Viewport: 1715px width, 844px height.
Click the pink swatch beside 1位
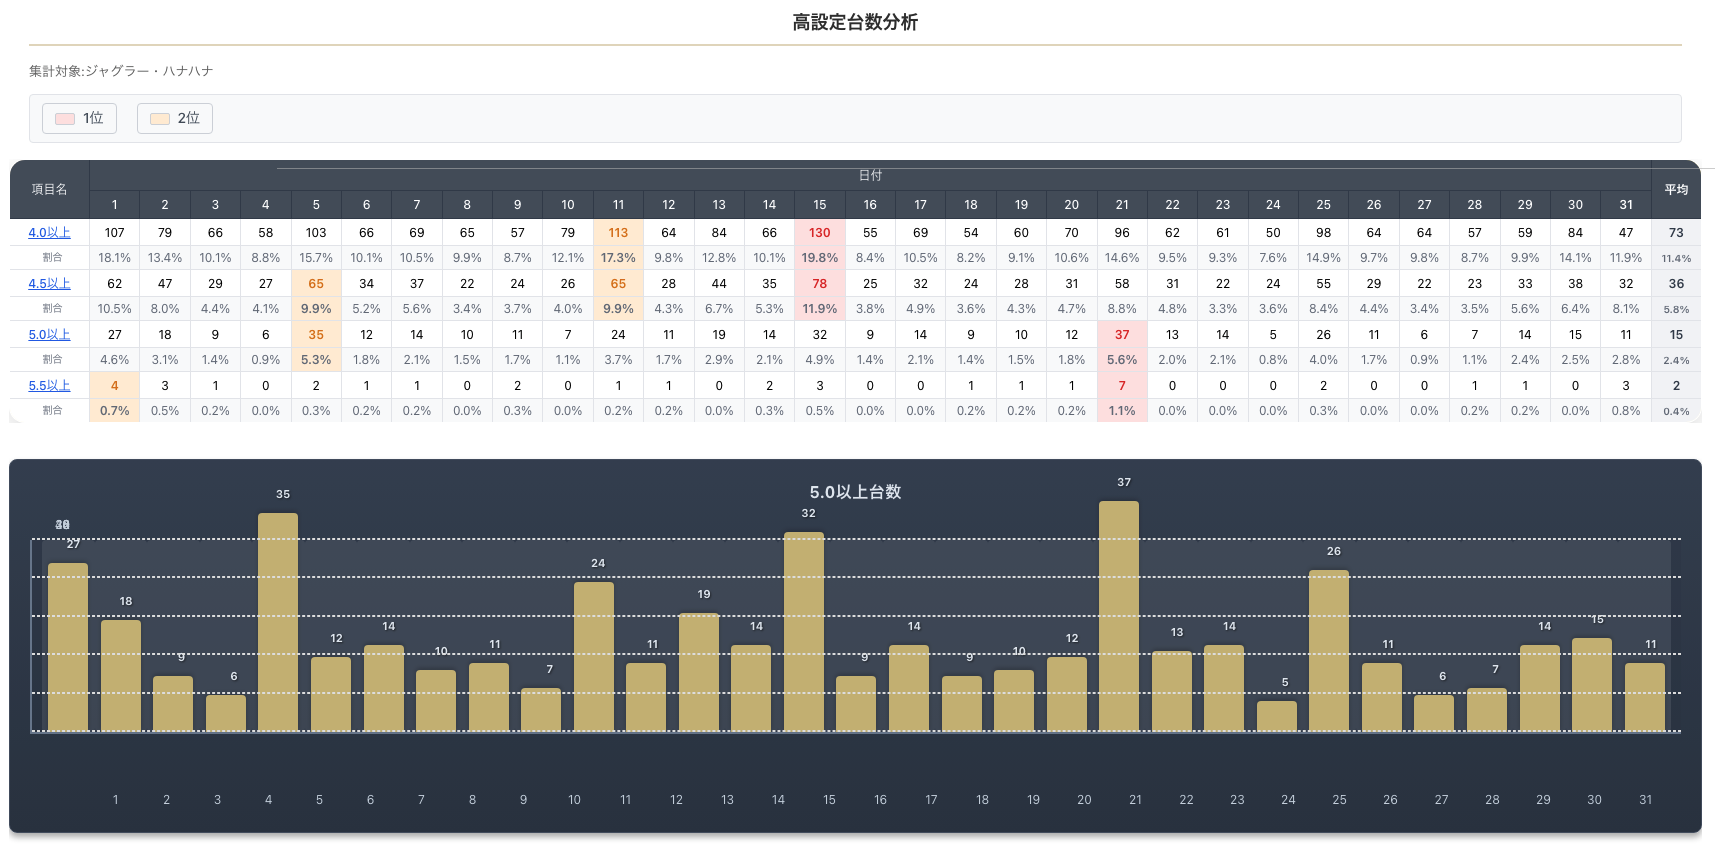click(x=65, y=119)
